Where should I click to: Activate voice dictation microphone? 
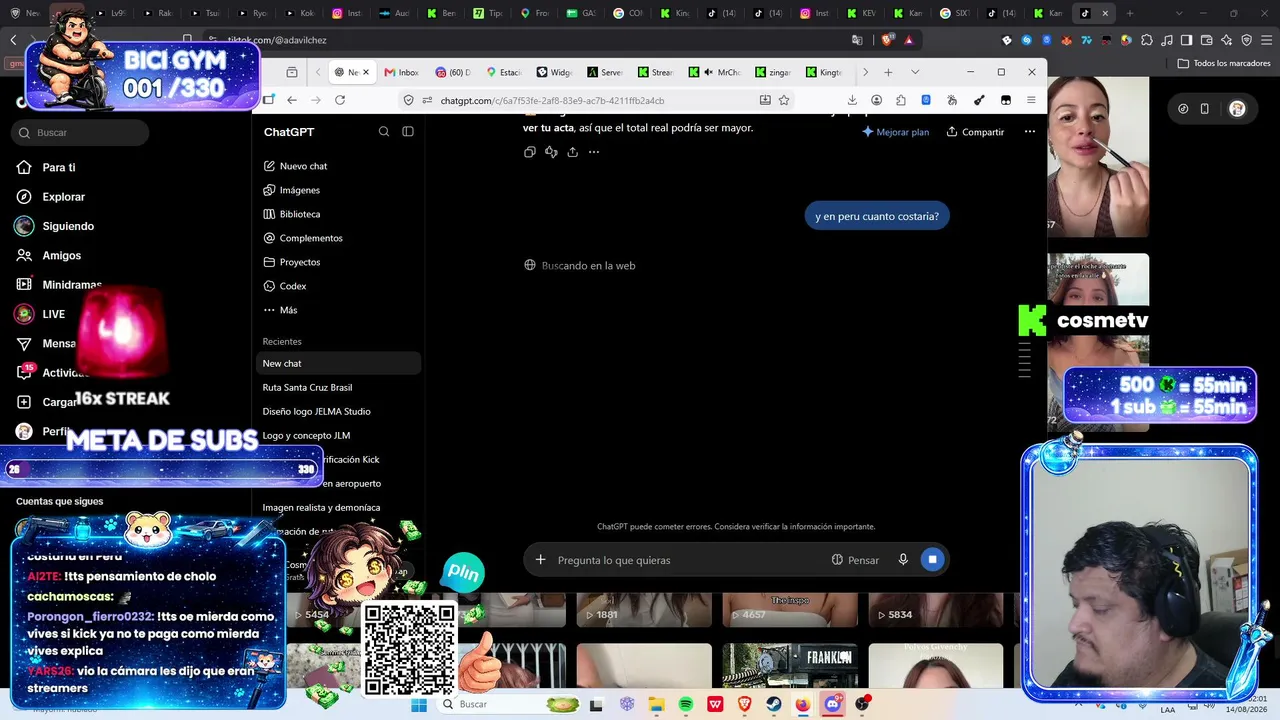903,560
